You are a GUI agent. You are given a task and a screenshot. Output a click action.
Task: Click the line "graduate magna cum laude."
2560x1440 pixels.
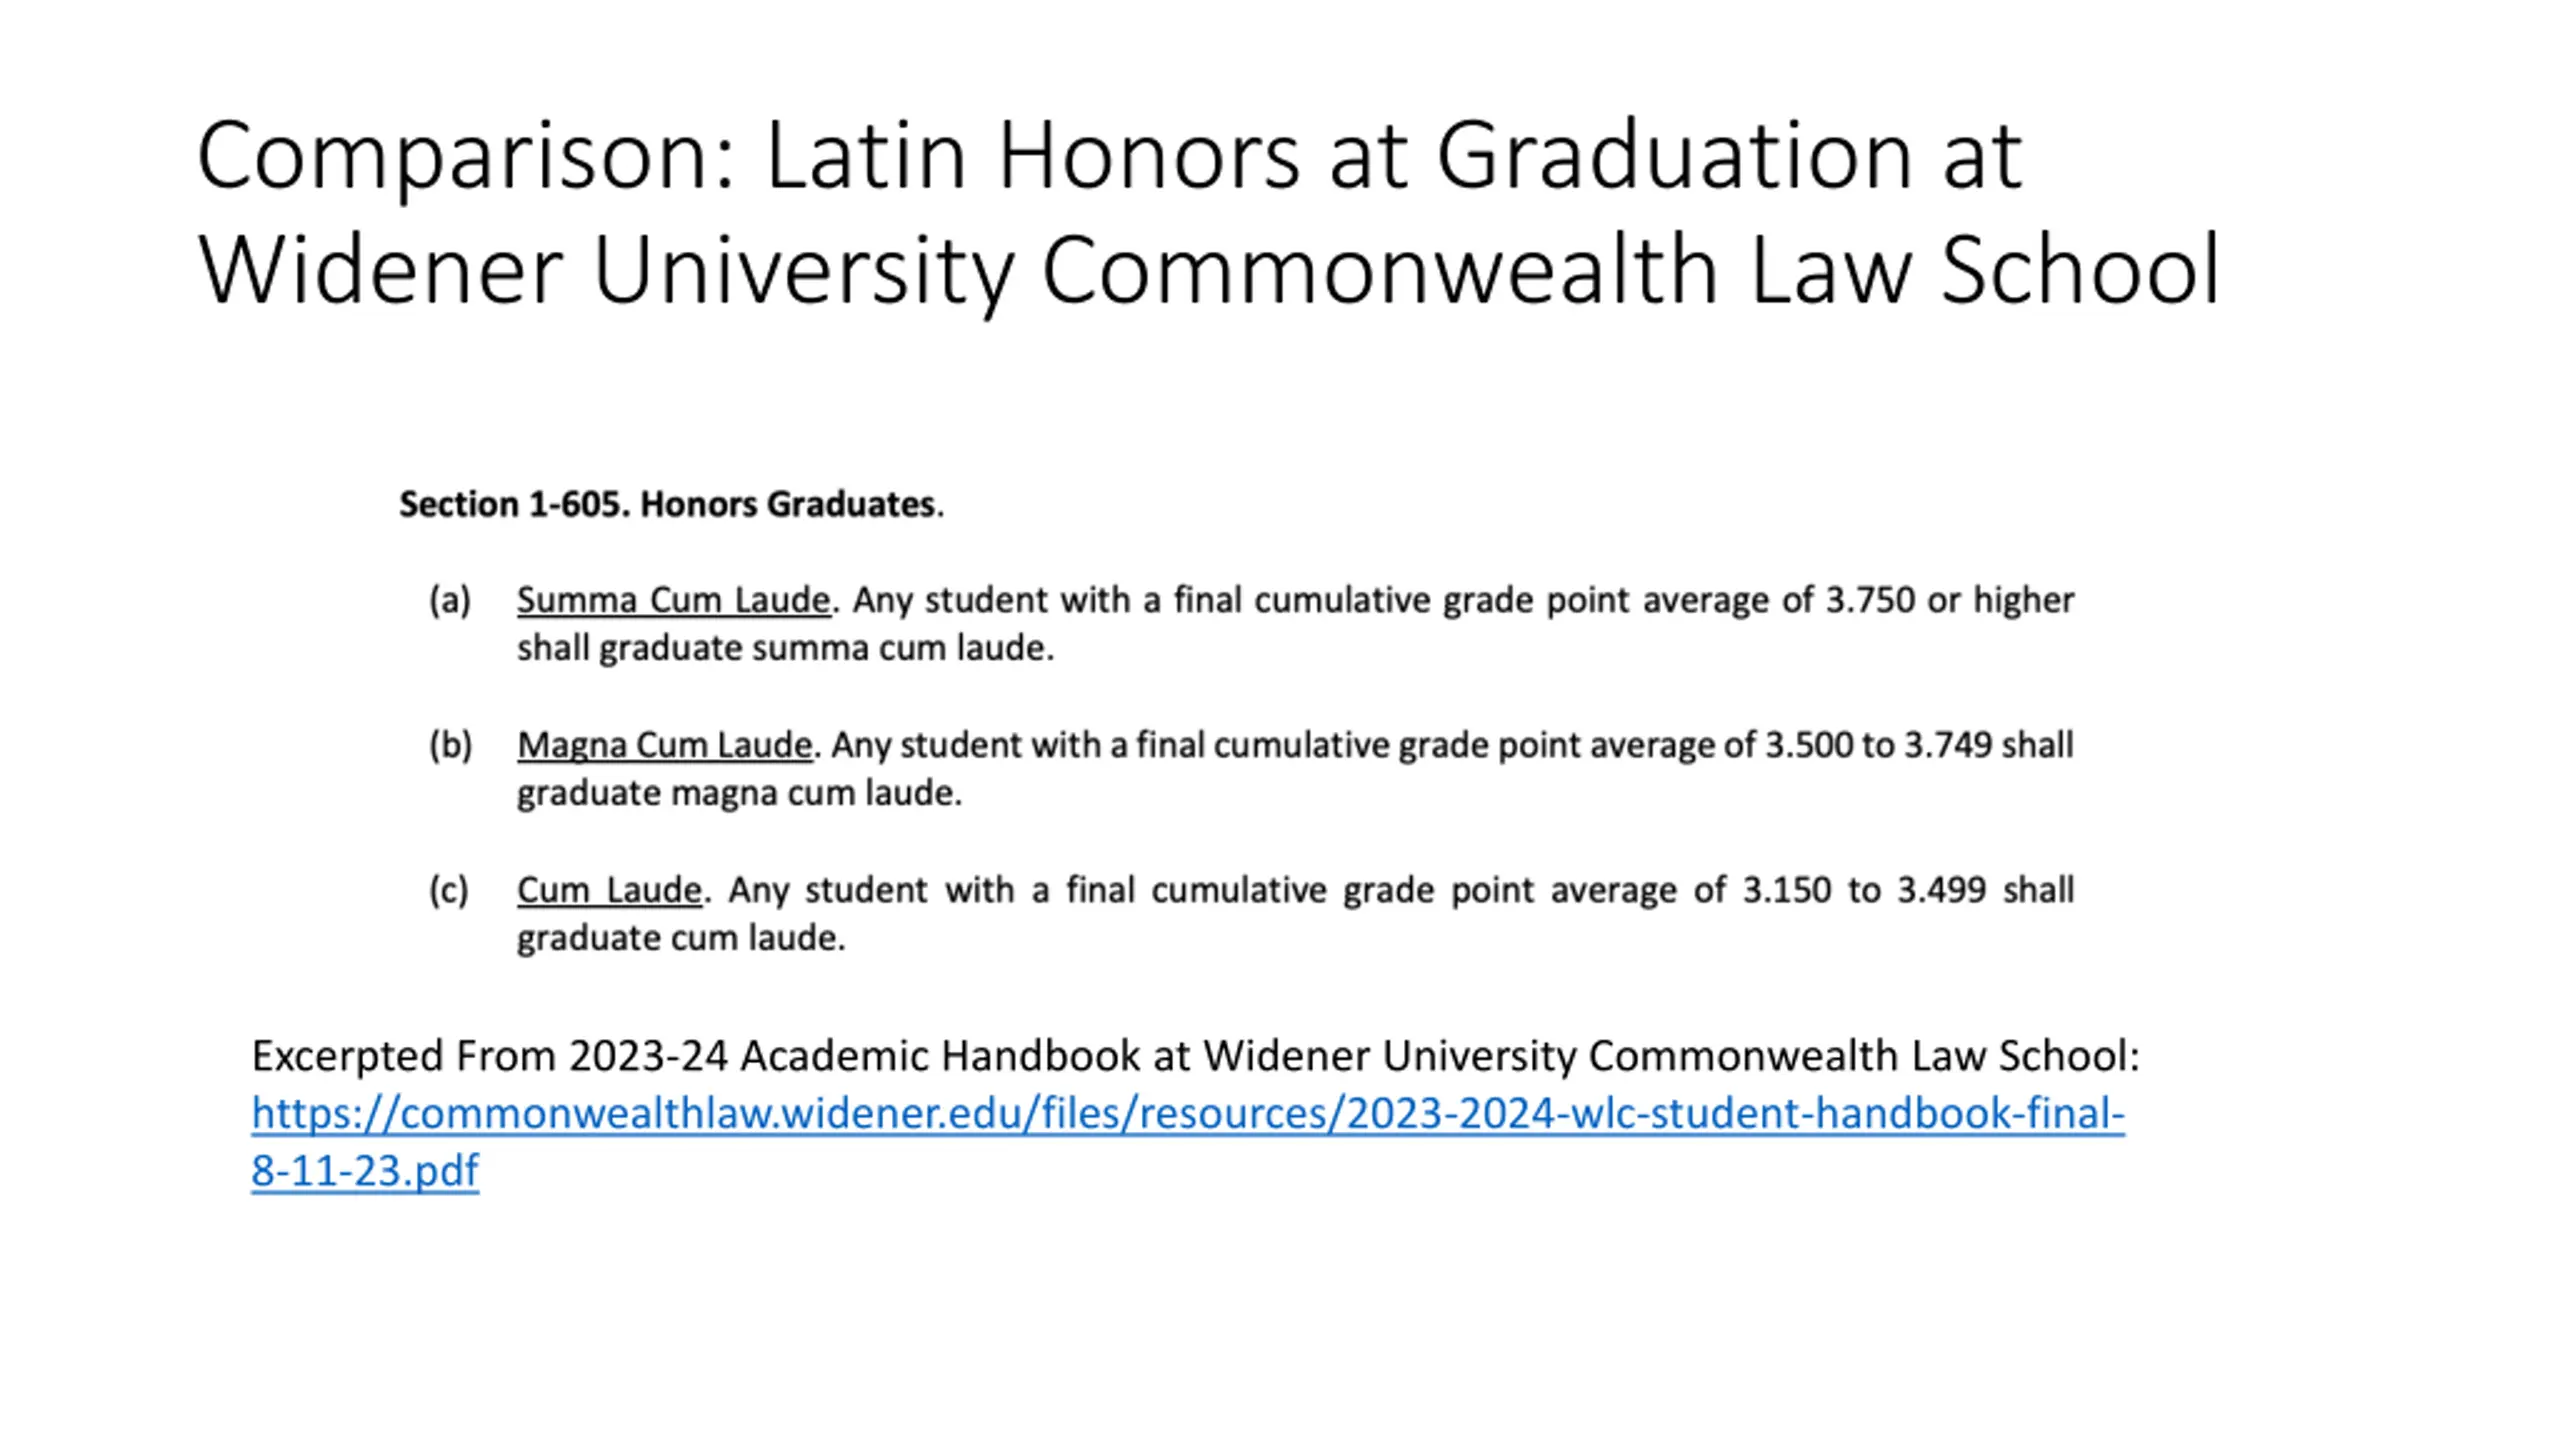coord(739,793)
